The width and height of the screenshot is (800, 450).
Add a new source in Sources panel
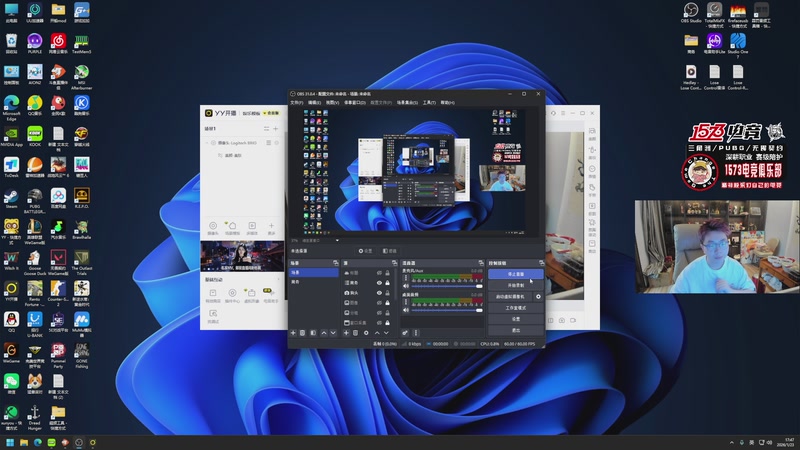346,333
